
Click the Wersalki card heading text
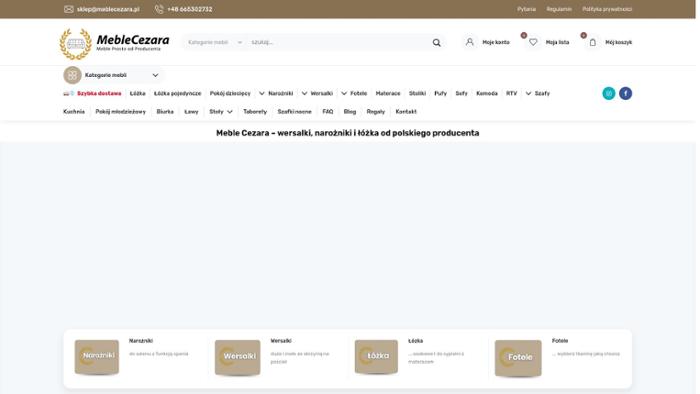[x=281, y=340]
